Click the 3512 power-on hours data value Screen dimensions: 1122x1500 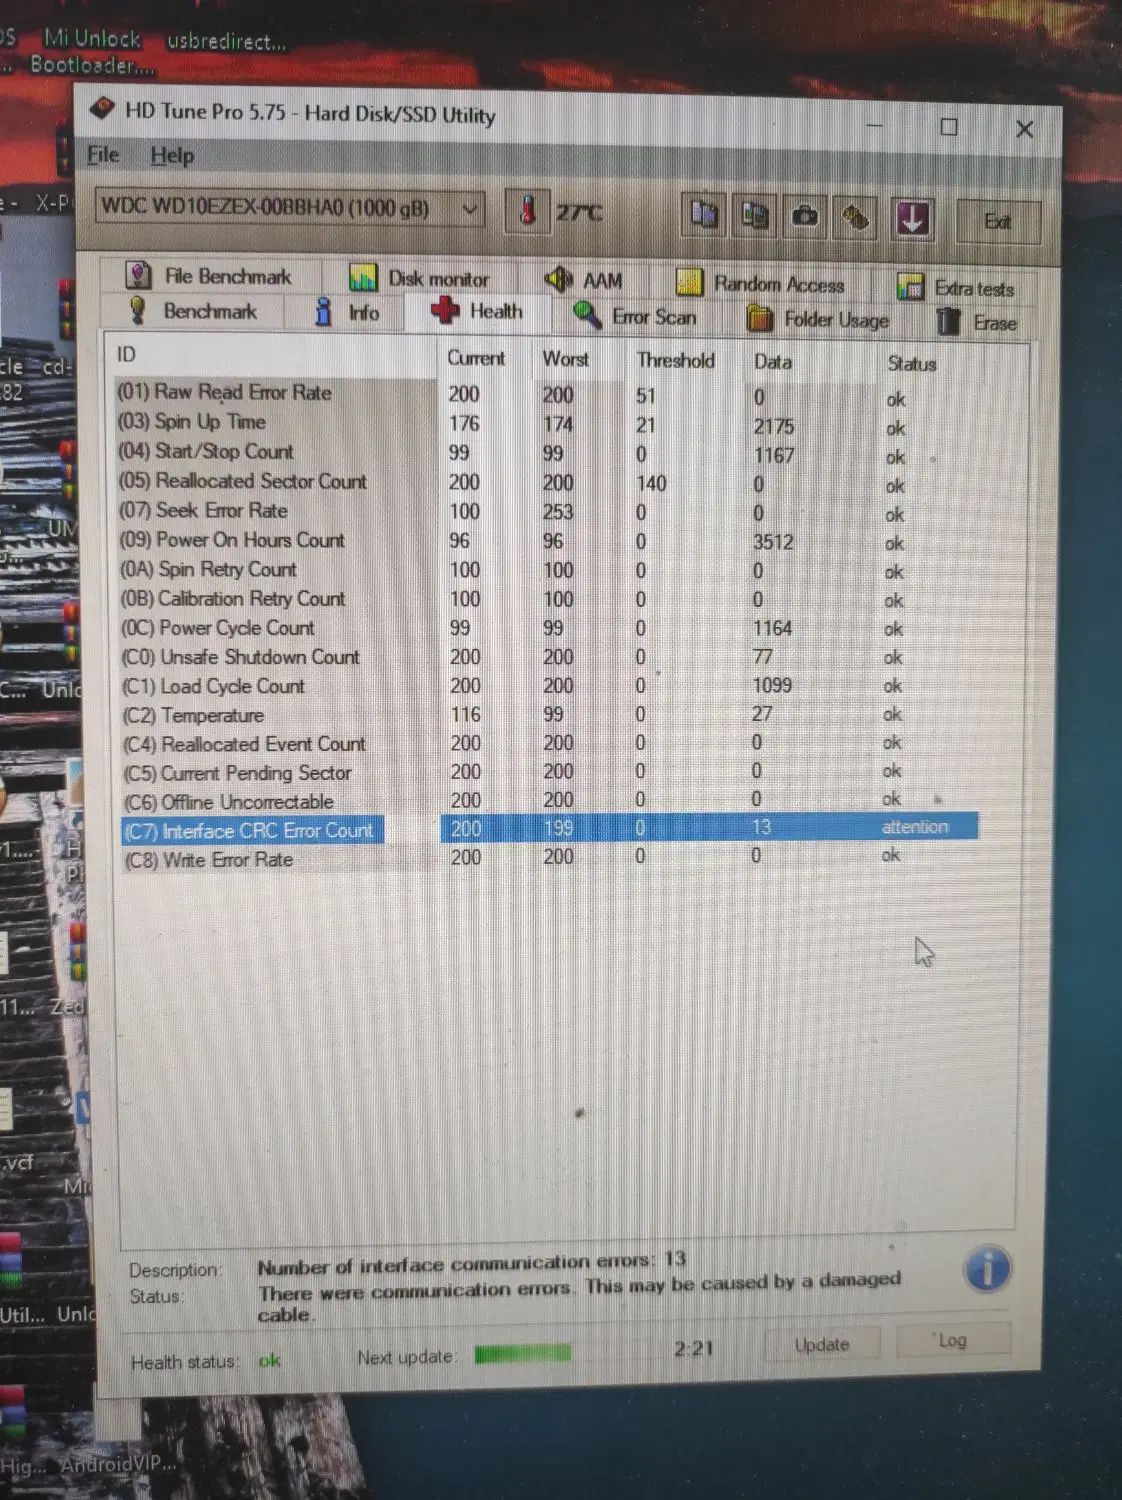click(x=773, y=542)
